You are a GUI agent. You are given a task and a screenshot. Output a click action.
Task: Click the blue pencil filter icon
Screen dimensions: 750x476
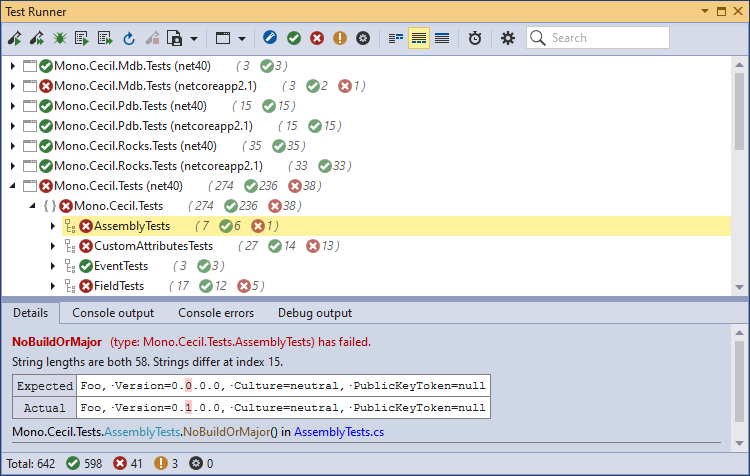[x=270, y=38]
